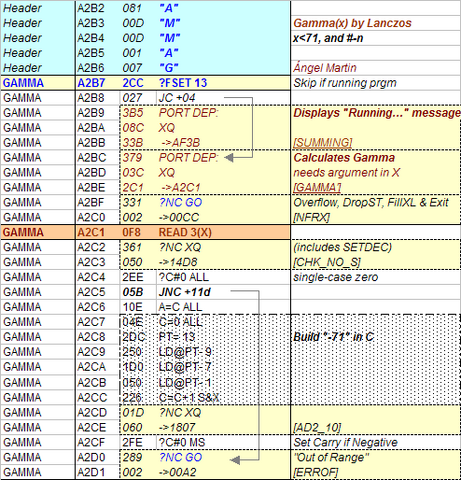
Task: Select address cell A2B2
Action: click(x=91, y=8)
